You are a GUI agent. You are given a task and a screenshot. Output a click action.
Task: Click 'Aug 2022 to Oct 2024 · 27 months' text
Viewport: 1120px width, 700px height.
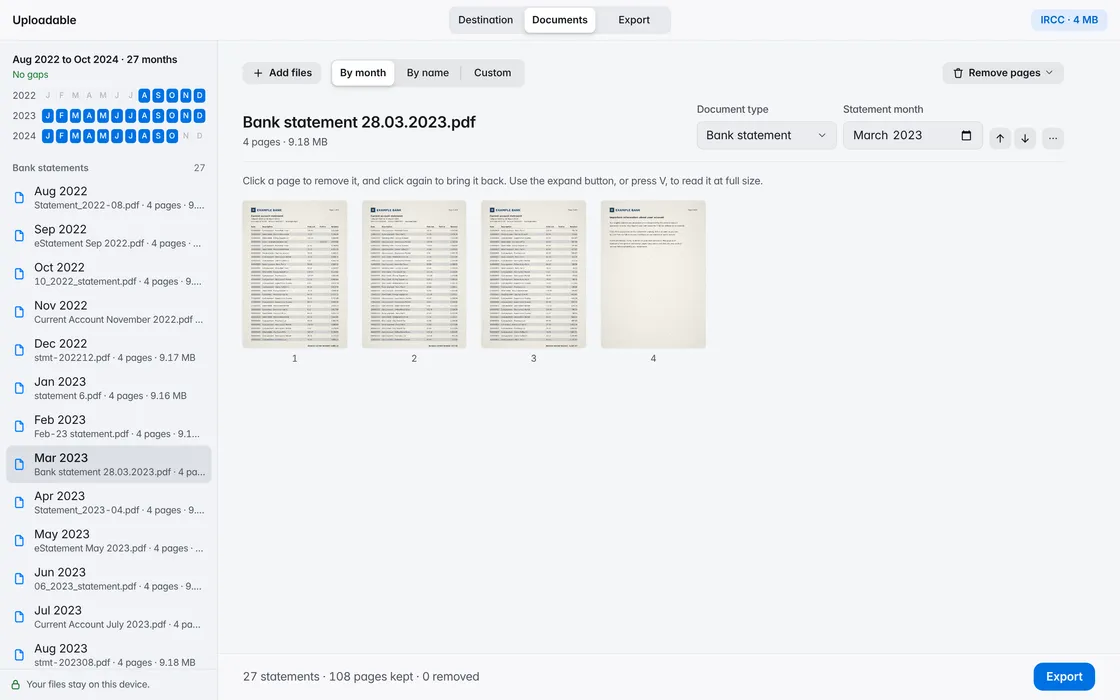click(x=94, y=59)
